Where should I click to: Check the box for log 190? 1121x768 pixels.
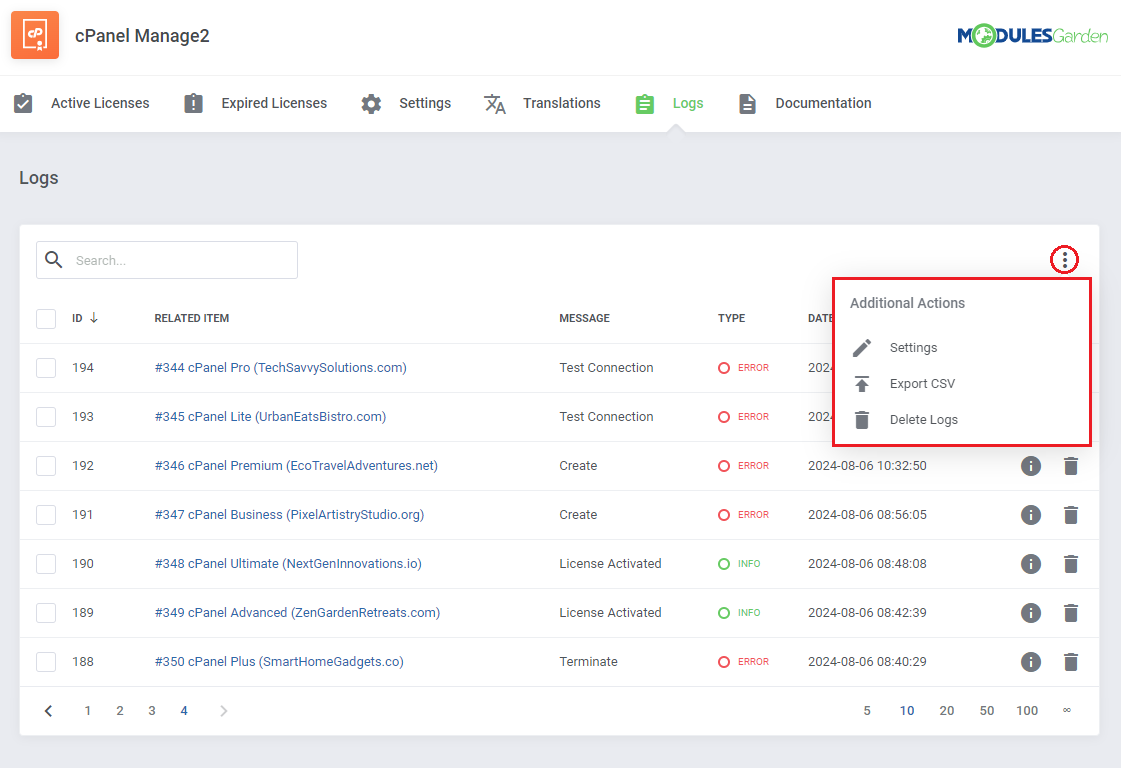coord(46,563)
